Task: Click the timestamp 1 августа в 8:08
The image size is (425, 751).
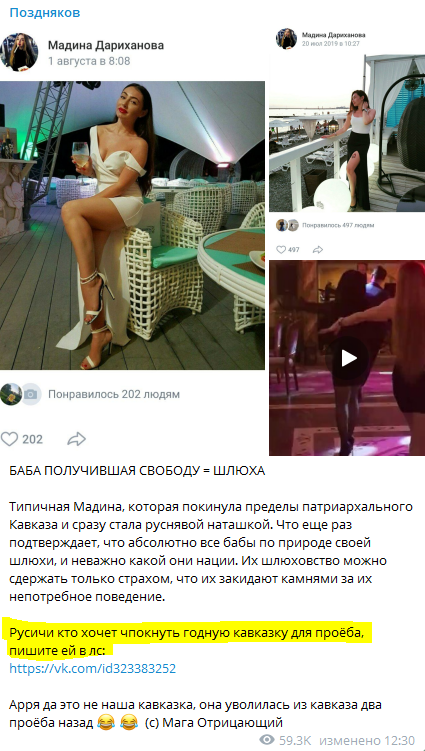Action: [x=89, y=61]
